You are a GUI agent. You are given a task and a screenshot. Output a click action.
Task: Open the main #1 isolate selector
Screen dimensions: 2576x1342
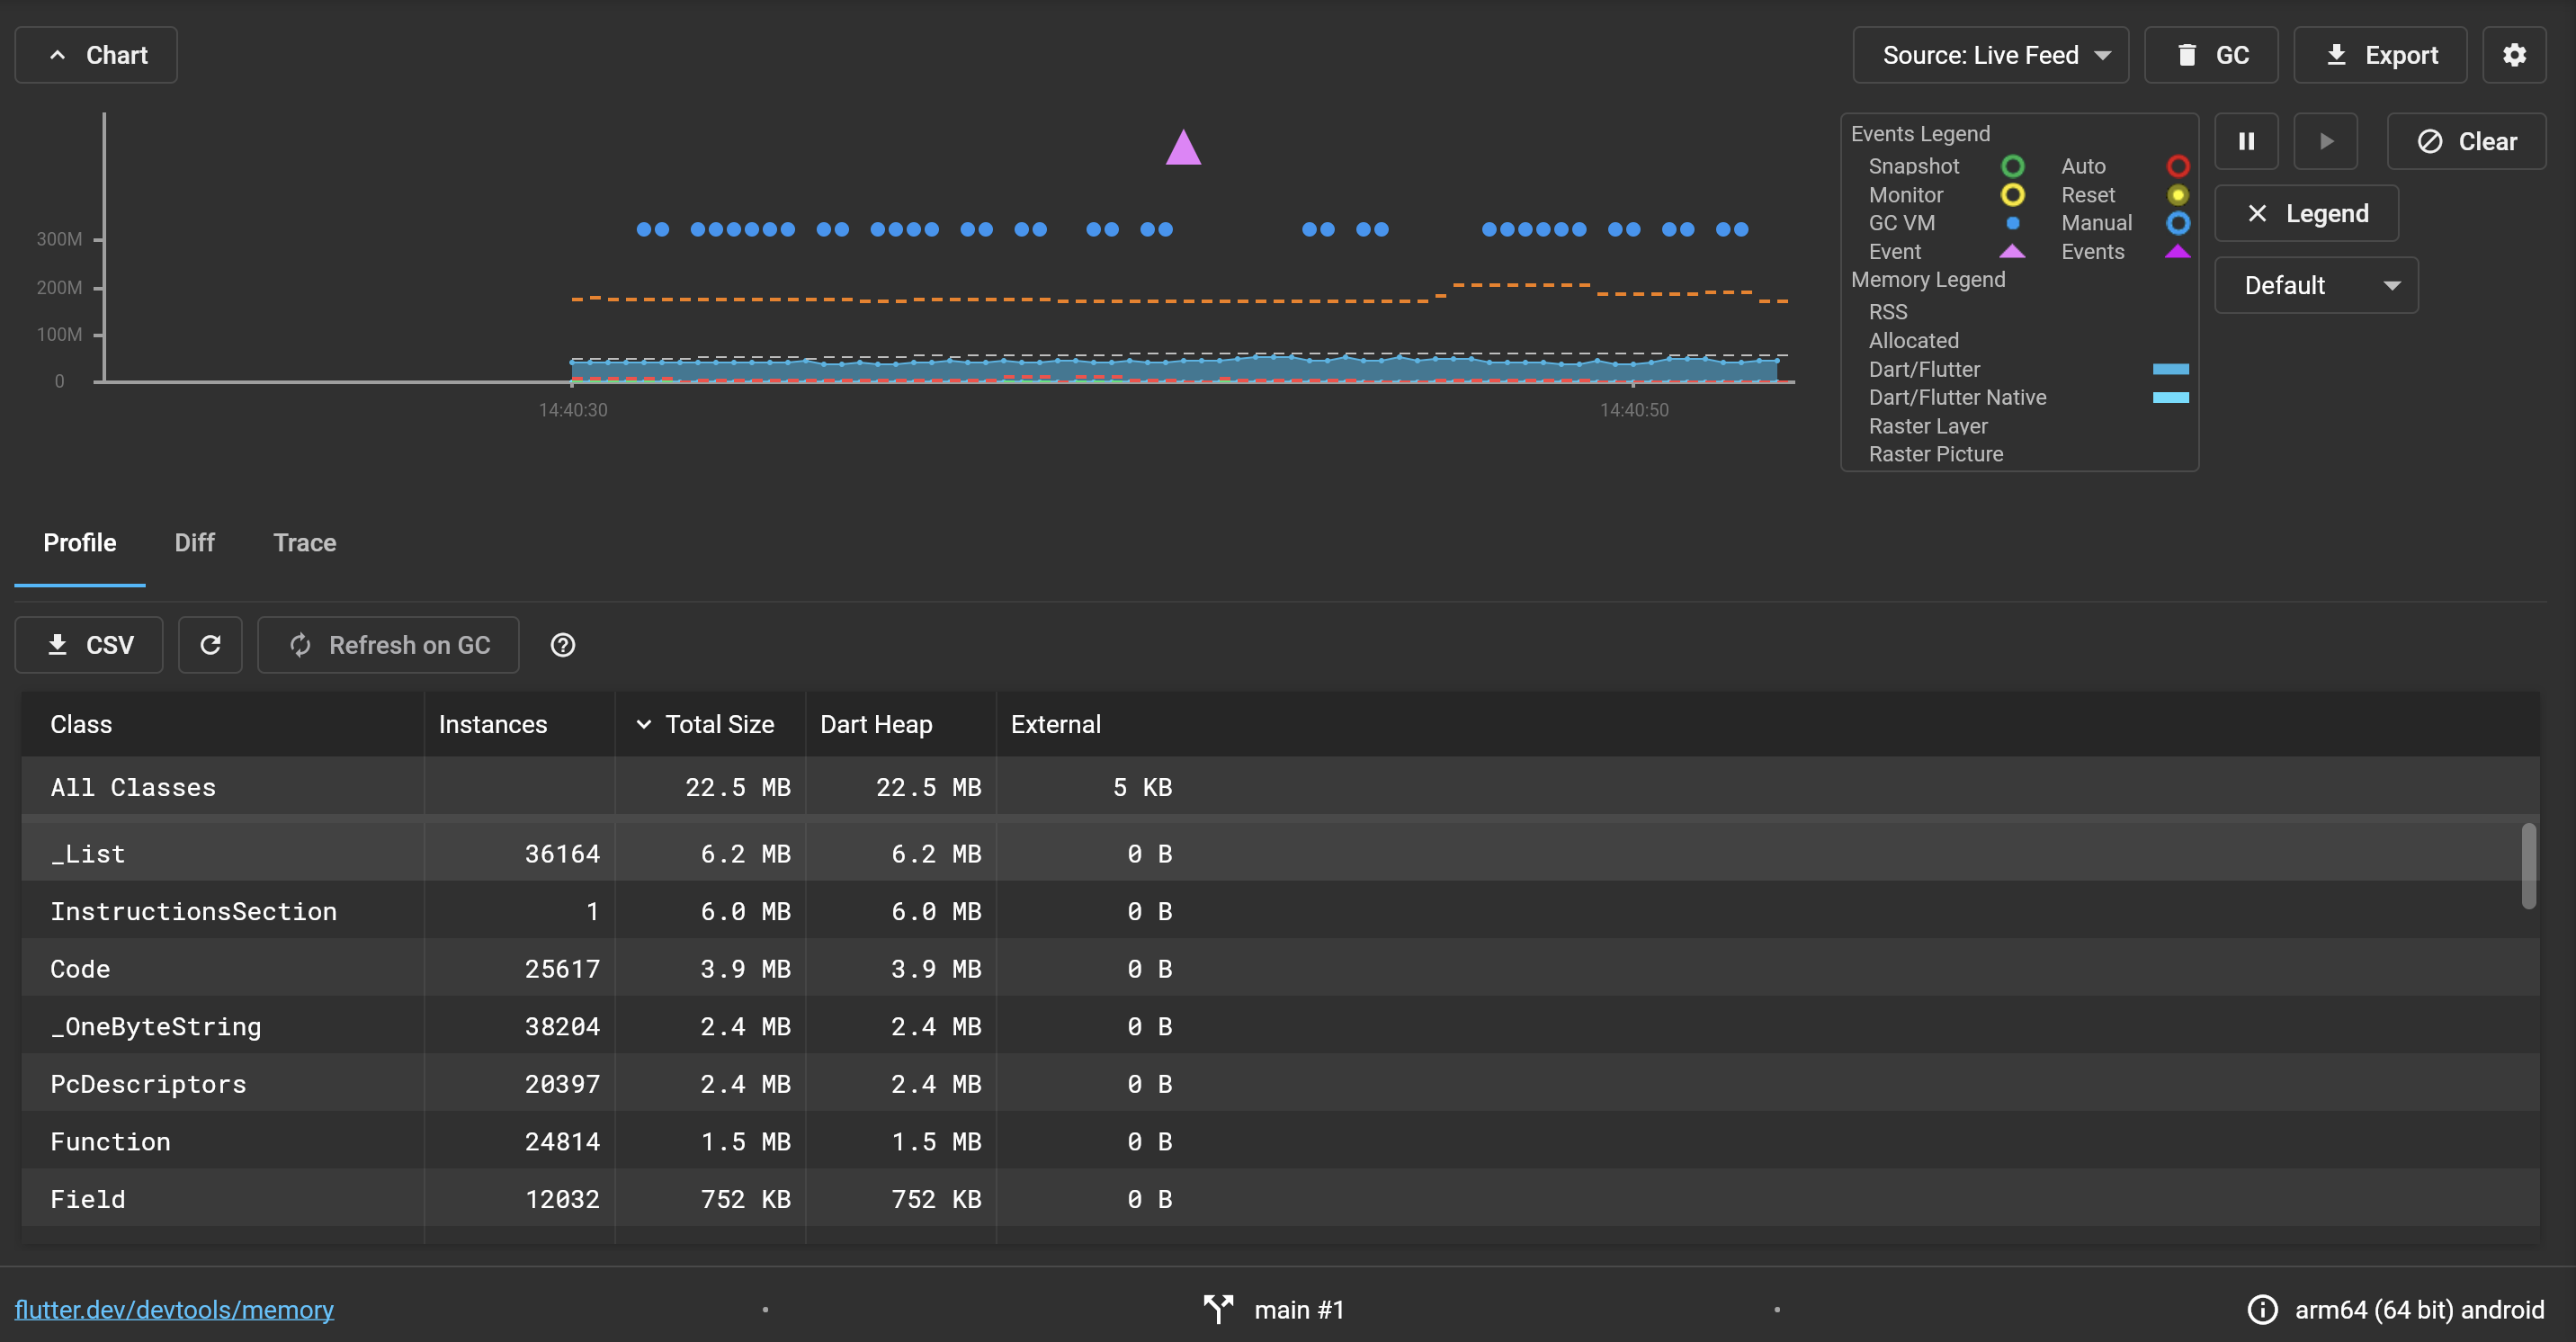(1273, 1309)
